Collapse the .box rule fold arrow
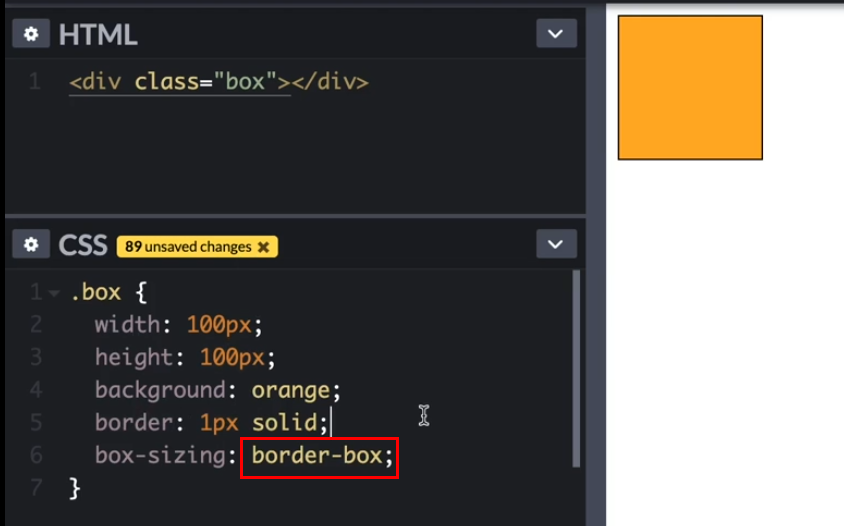The image size is (844, 526). point(54,293)
